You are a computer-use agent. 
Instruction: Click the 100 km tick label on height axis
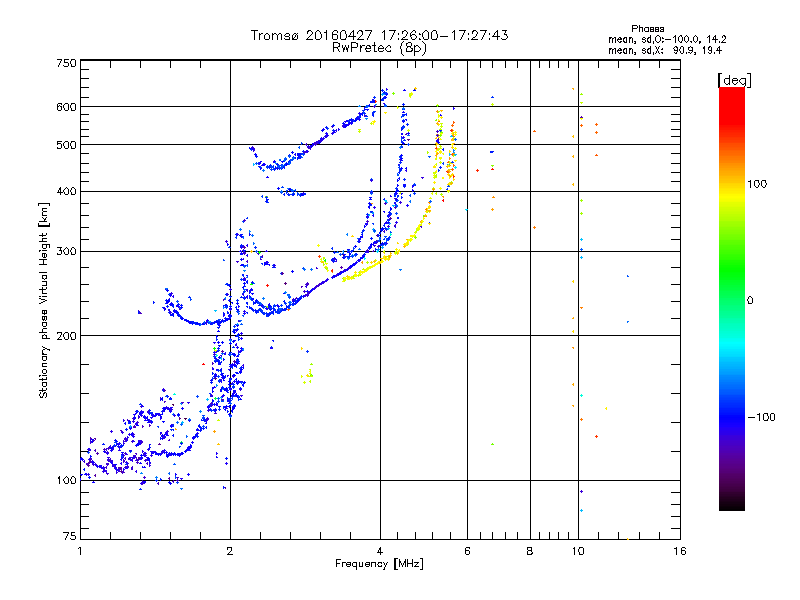[x=66, y=481]
